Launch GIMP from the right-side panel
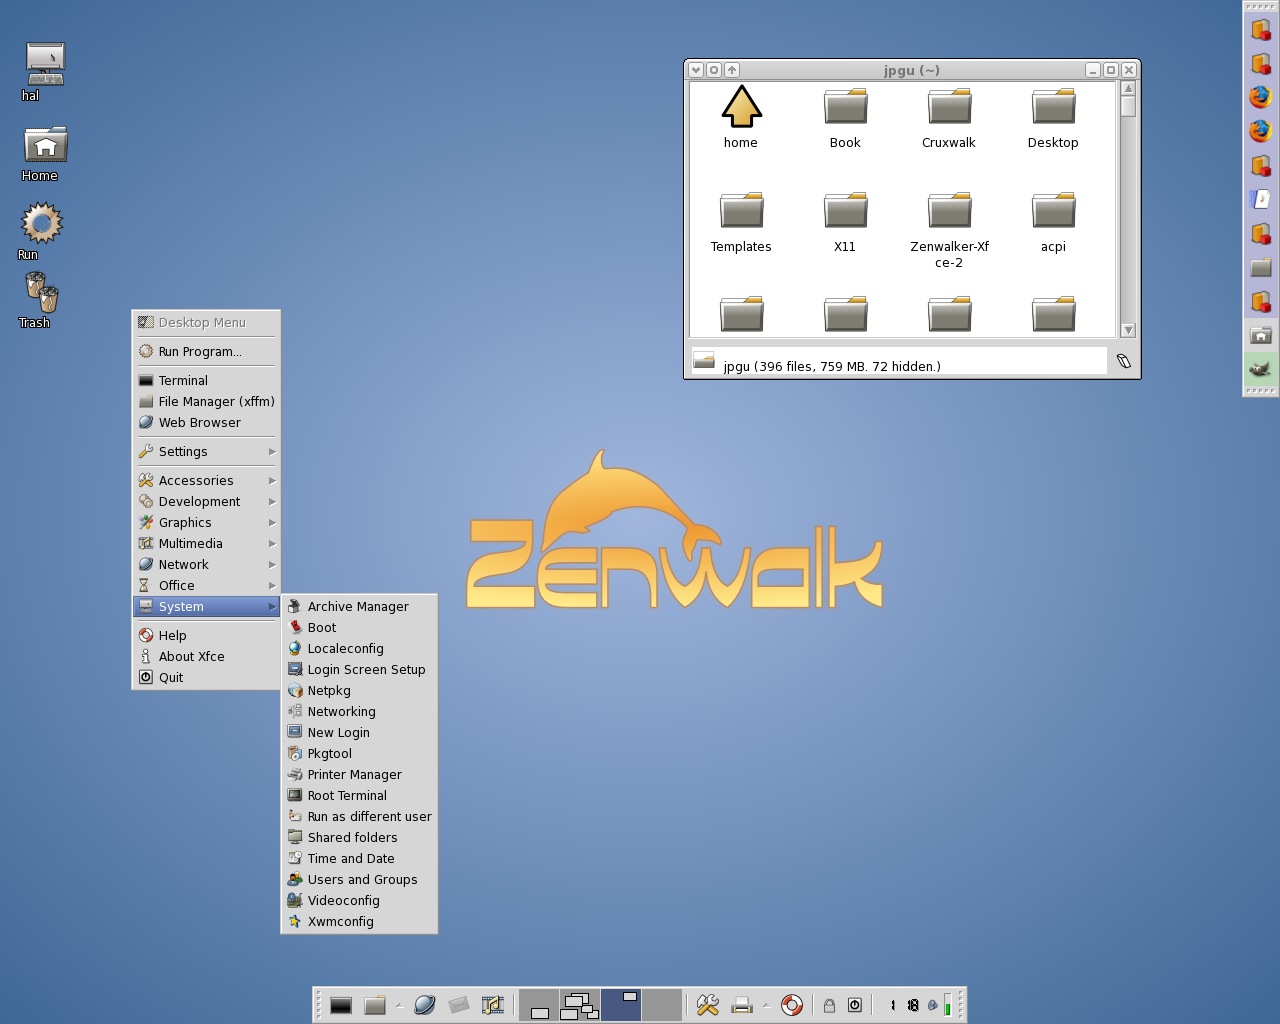Image resolution: width=1280 pixels, height=1024 pixels. (1260, 368)
